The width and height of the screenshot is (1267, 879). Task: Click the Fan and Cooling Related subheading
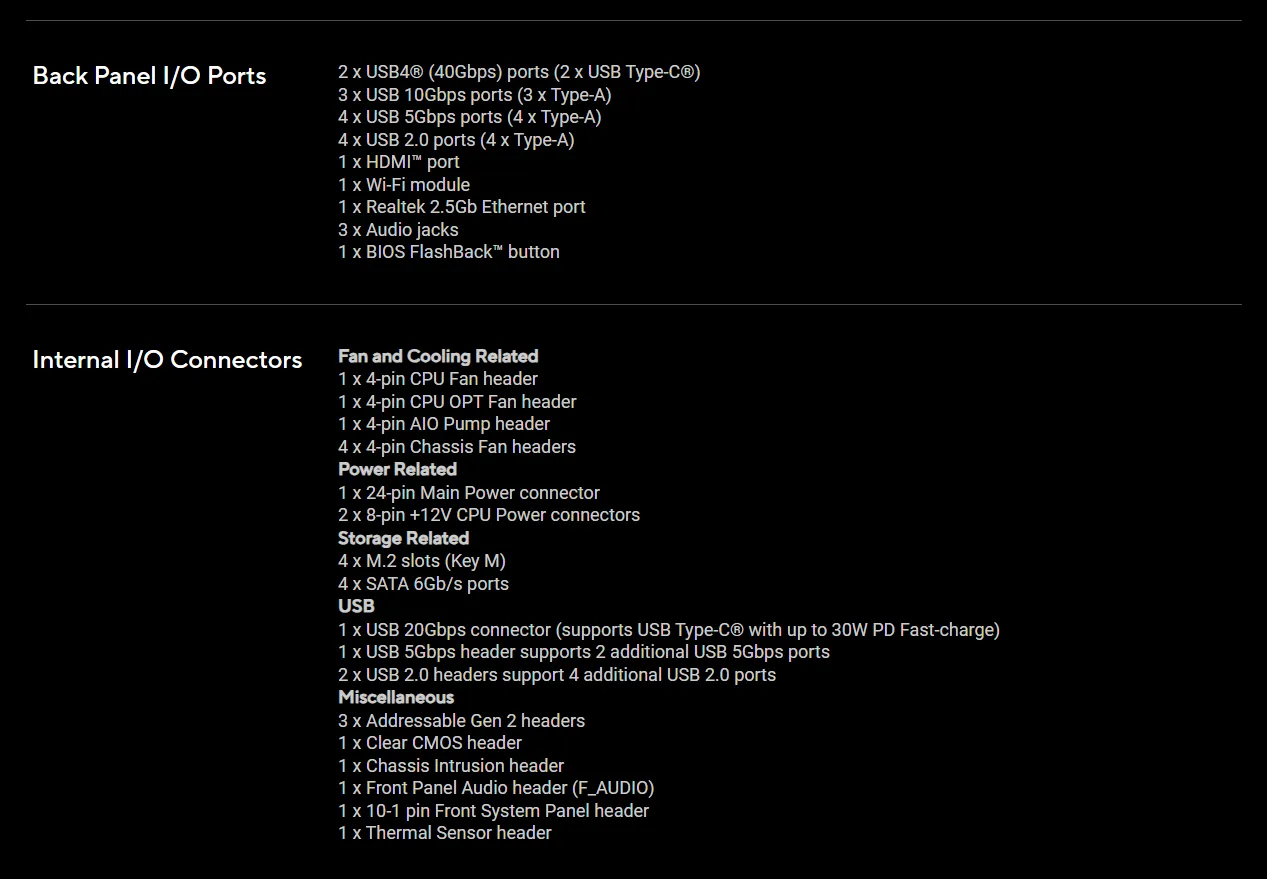tap(438, 356)
